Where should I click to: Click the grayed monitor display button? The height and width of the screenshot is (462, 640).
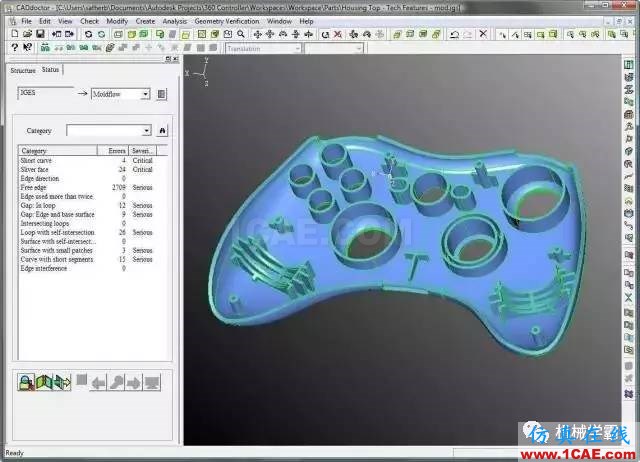pyautogui.click(x=152, y=382)
